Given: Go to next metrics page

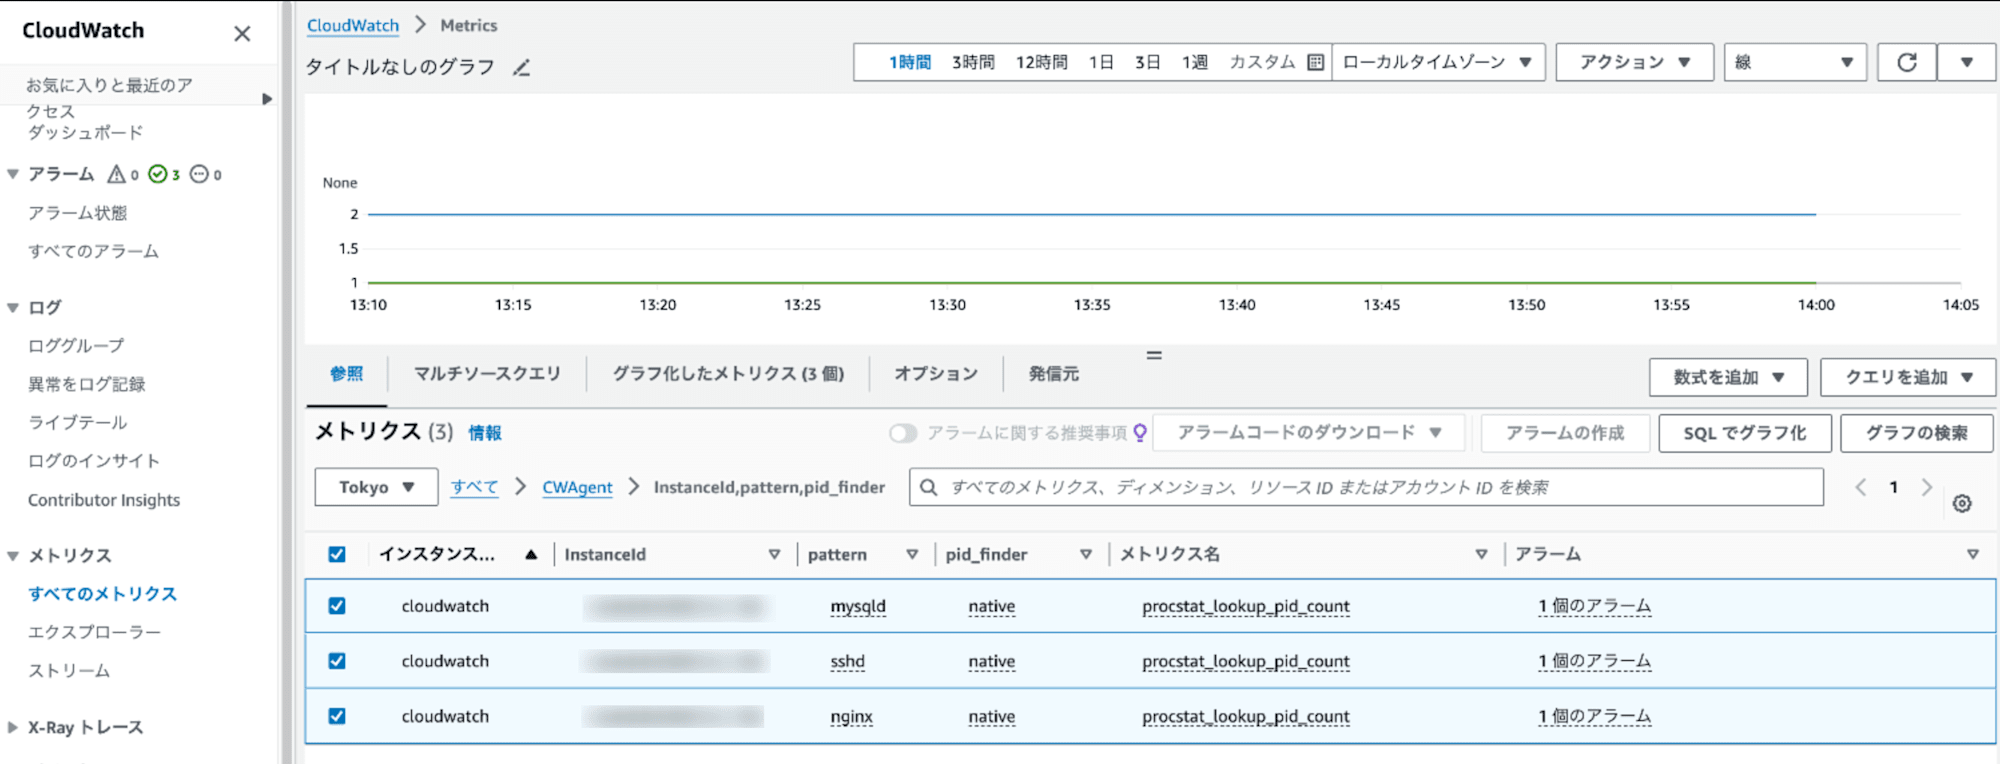Looking at the screenshot, I should click(1926, 487).
